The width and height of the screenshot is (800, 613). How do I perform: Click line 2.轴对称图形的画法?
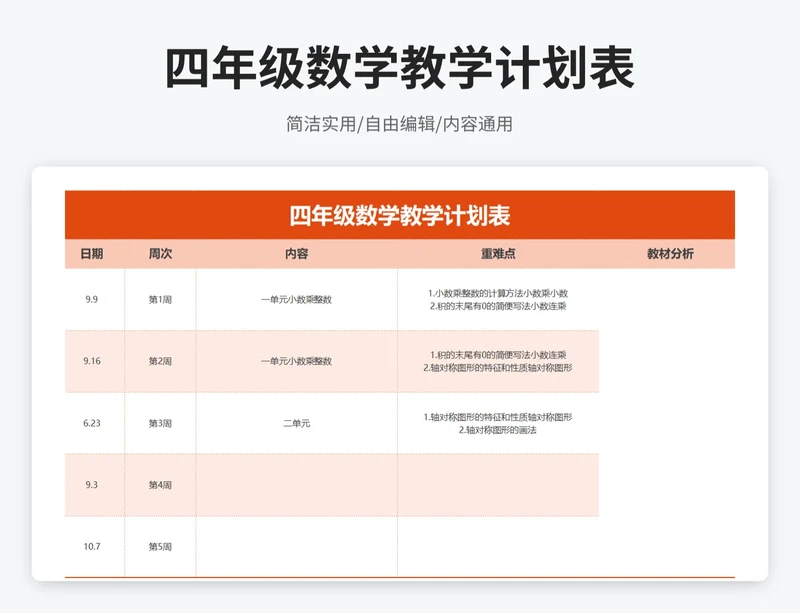pos(498,430)
